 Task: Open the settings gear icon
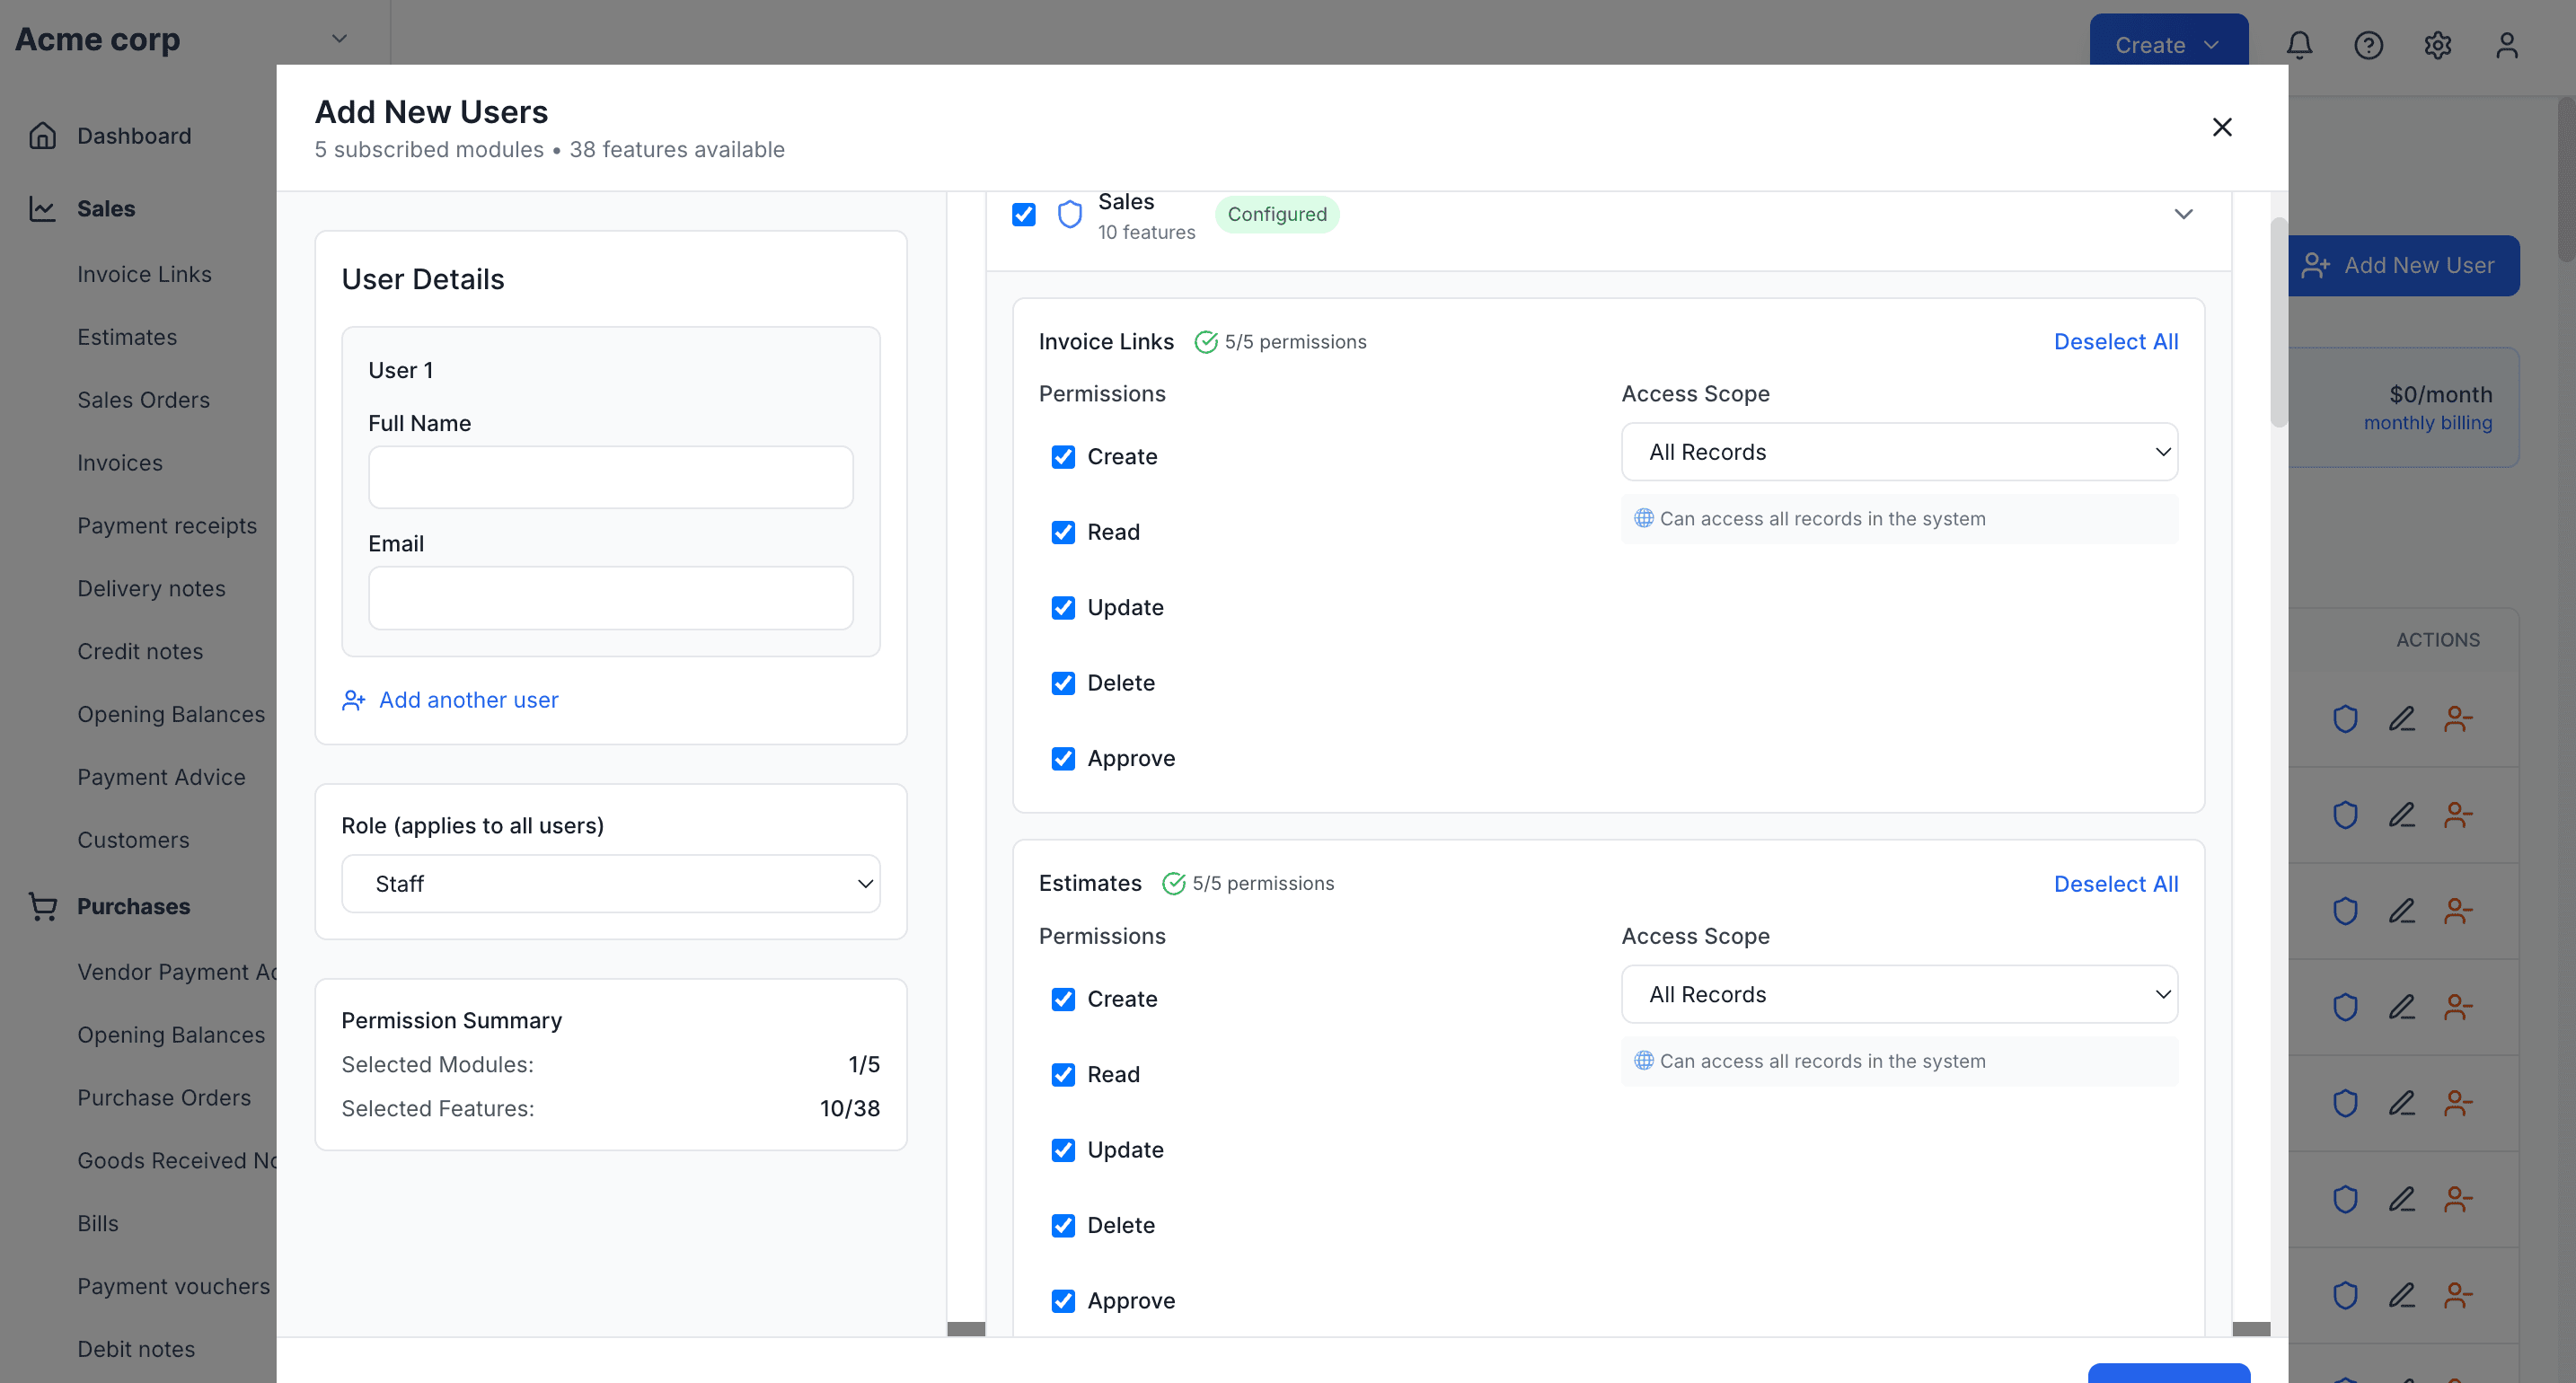(2437, 45)
